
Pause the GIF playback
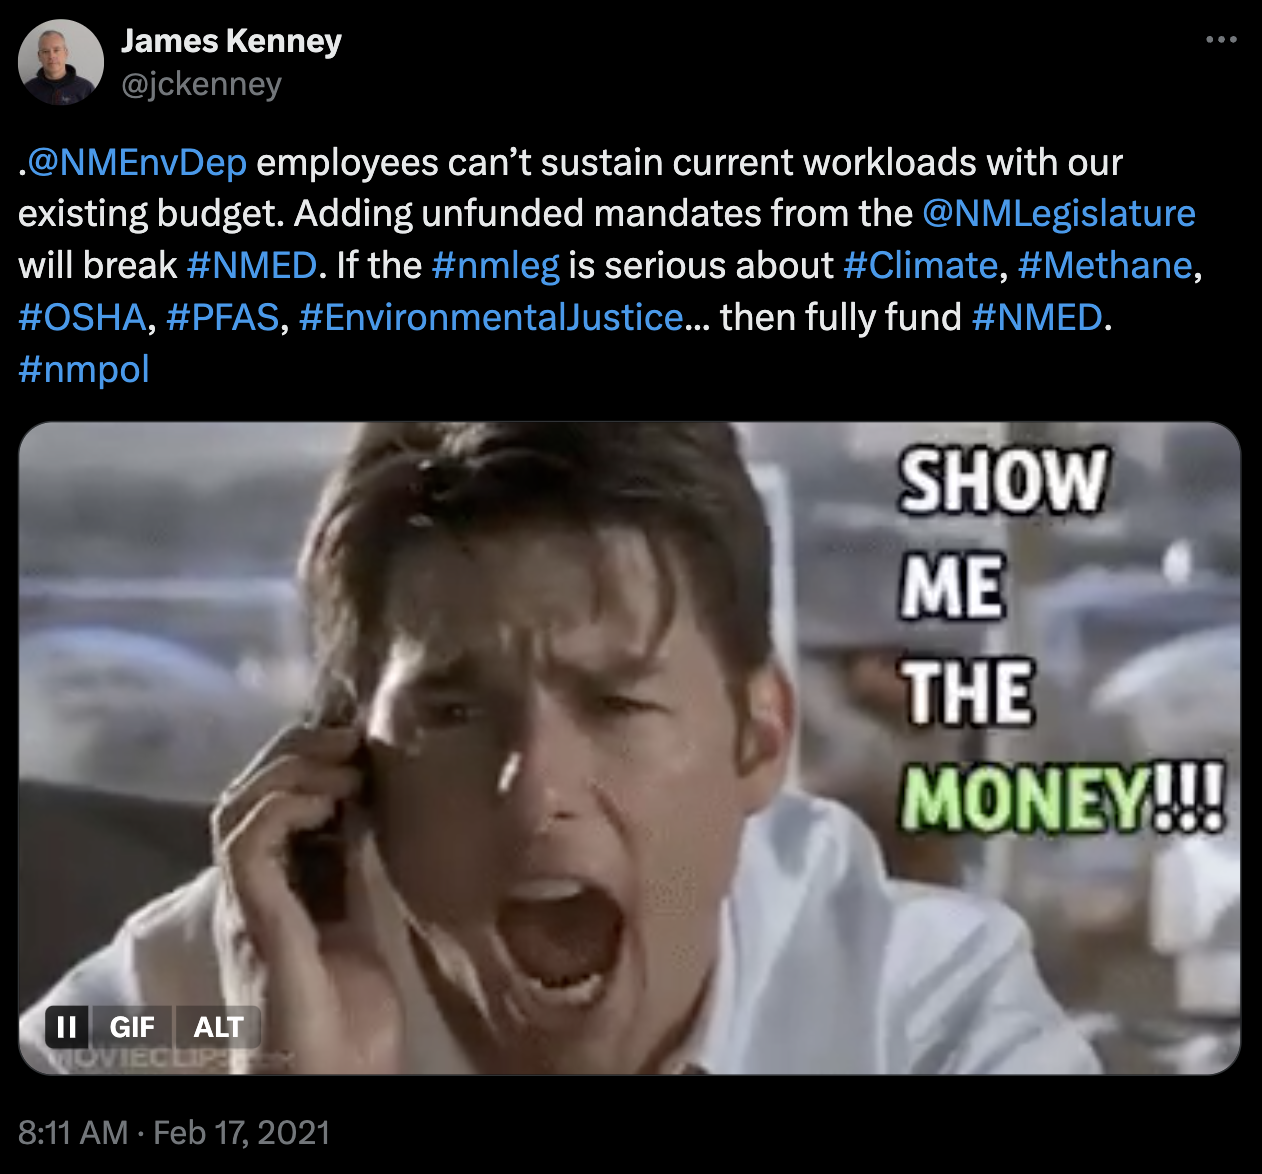[67, 1027]
